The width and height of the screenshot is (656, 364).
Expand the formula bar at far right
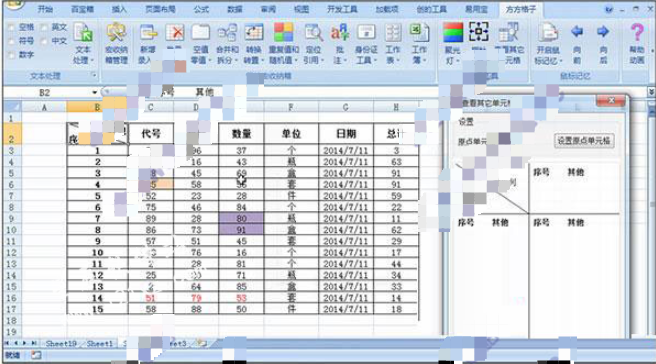[651, 92]
